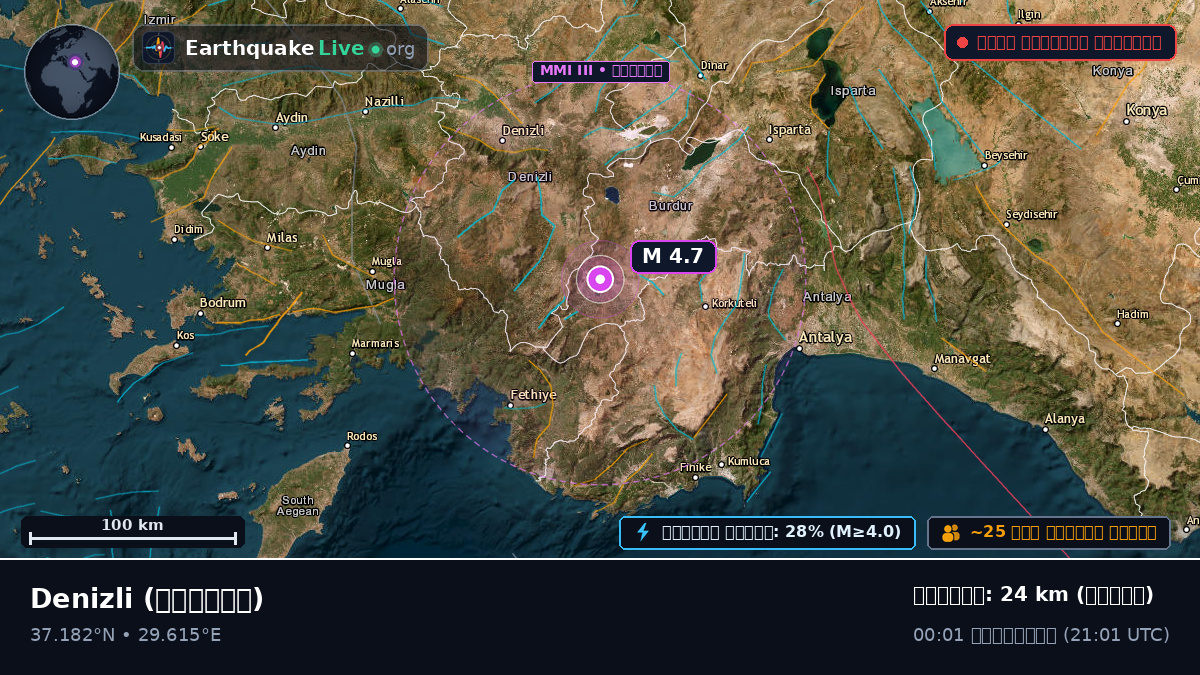
Task: Open the globe minimap thumbnail
Action: [x=72, y=72]
